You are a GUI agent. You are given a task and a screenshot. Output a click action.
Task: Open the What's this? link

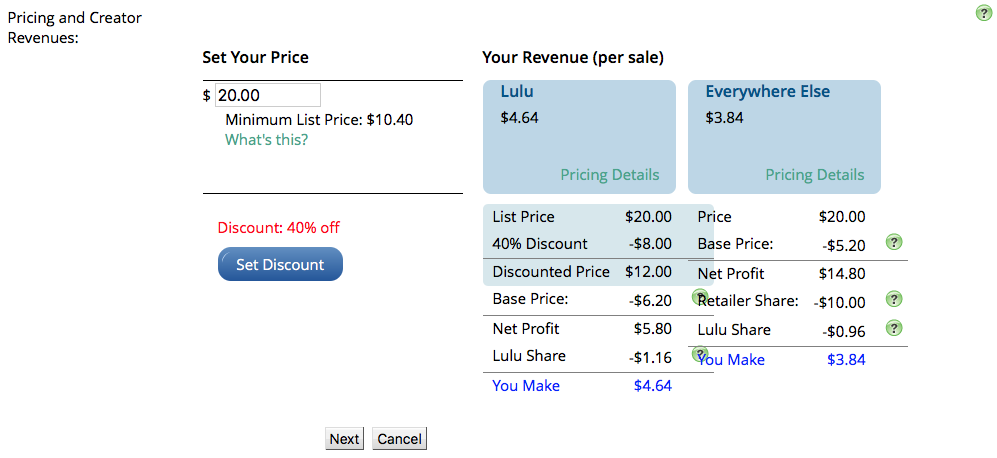(x=266, y=139)
